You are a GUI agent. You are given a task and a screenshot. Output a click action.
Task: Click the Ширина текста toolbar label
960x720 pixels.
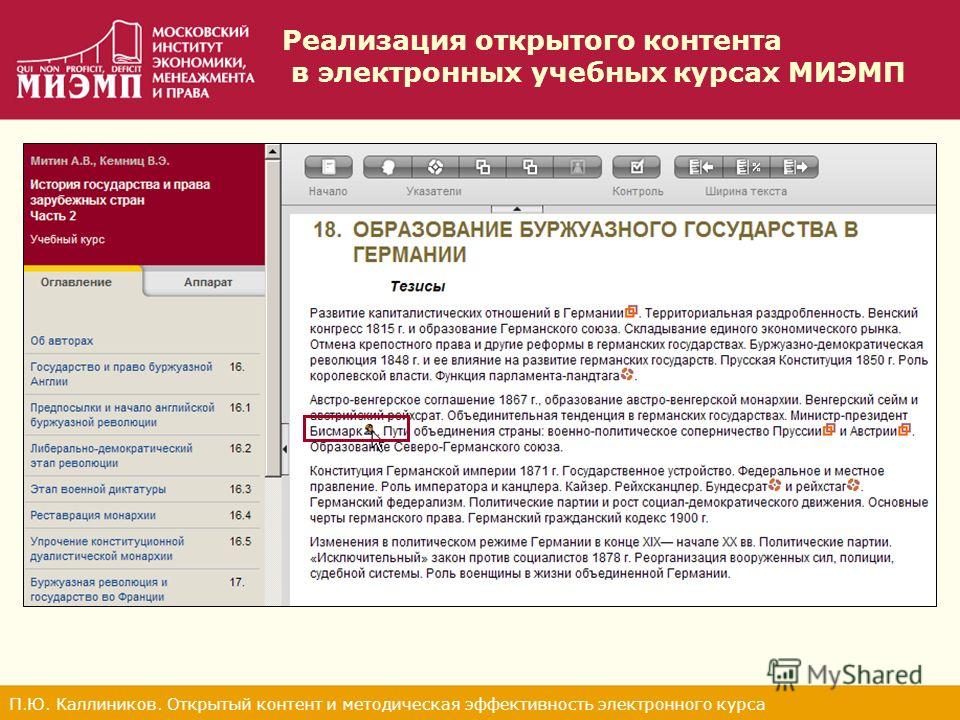click(746, 191)
